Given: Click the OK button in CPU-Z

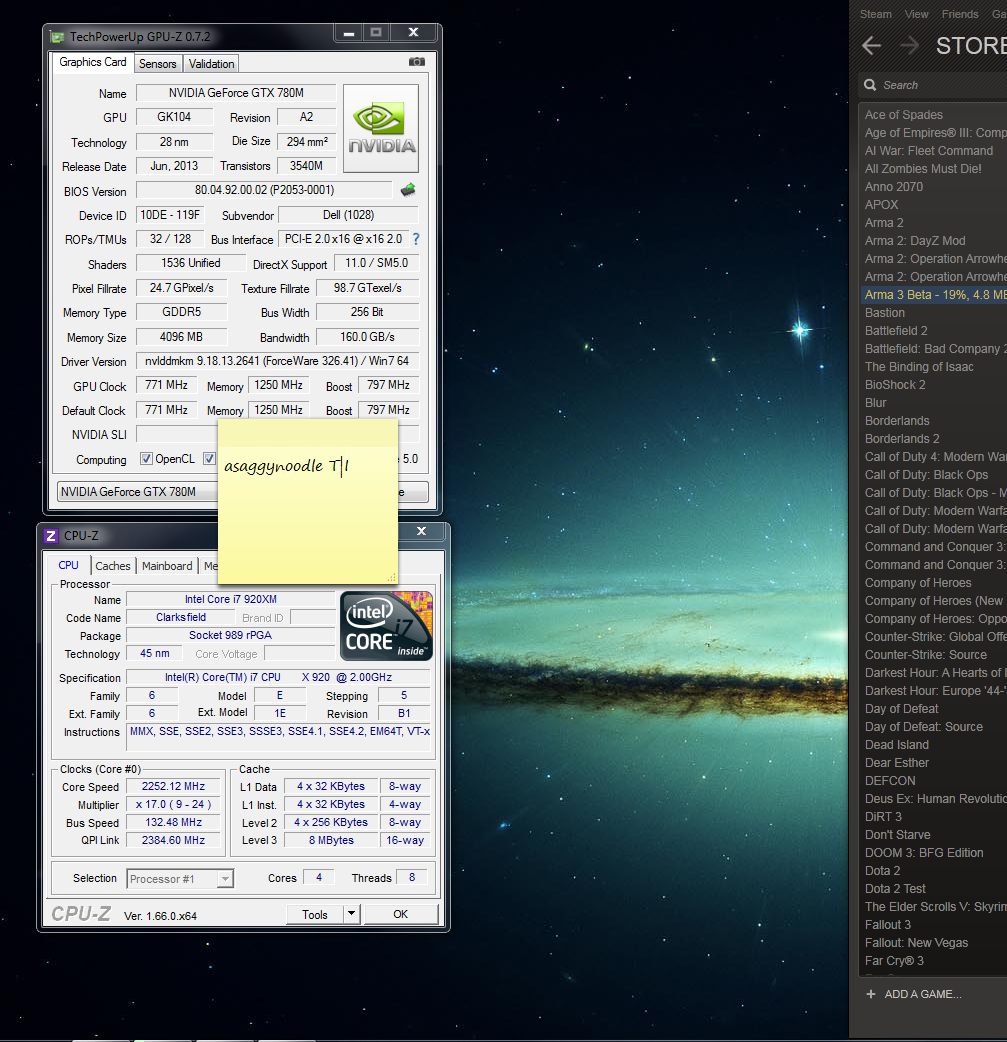Looking at the screenshot, I should tap(401, 914).
